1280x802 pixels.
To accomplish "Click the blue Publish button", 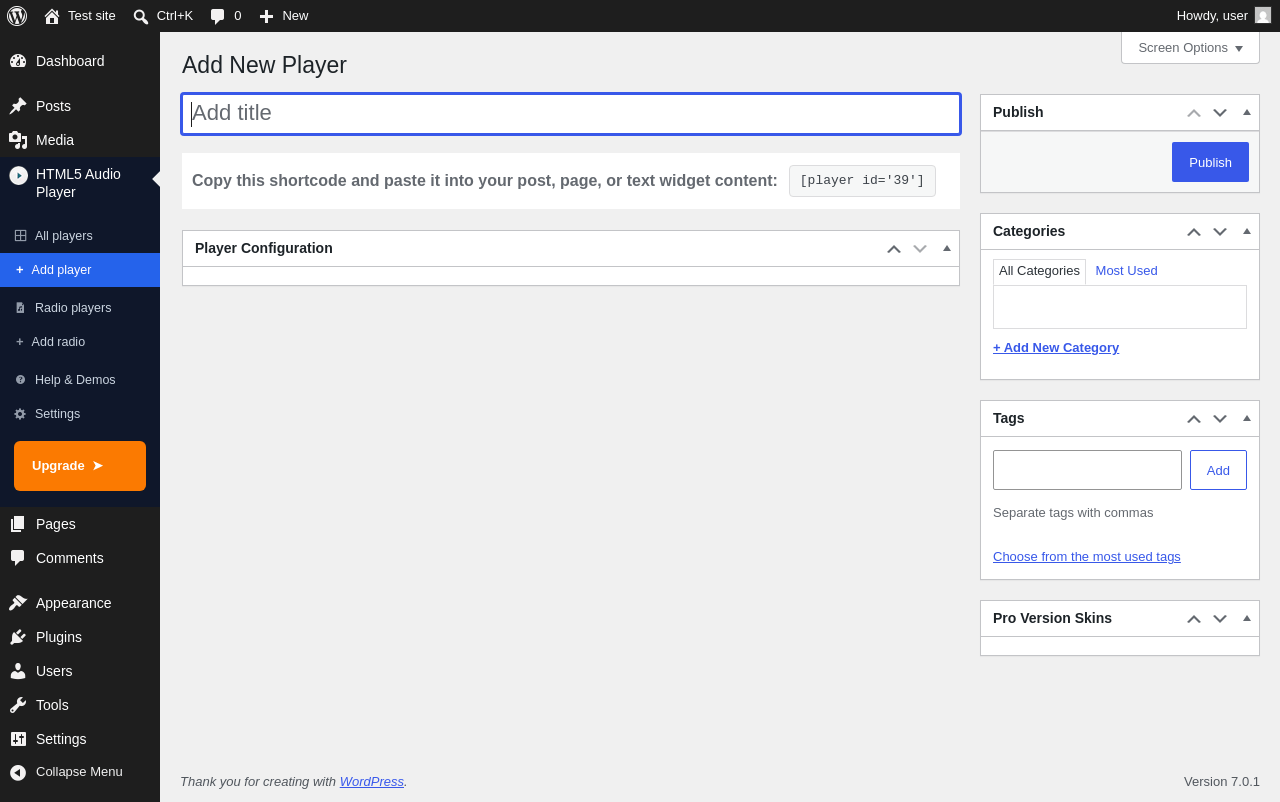I will (1210, 162).
